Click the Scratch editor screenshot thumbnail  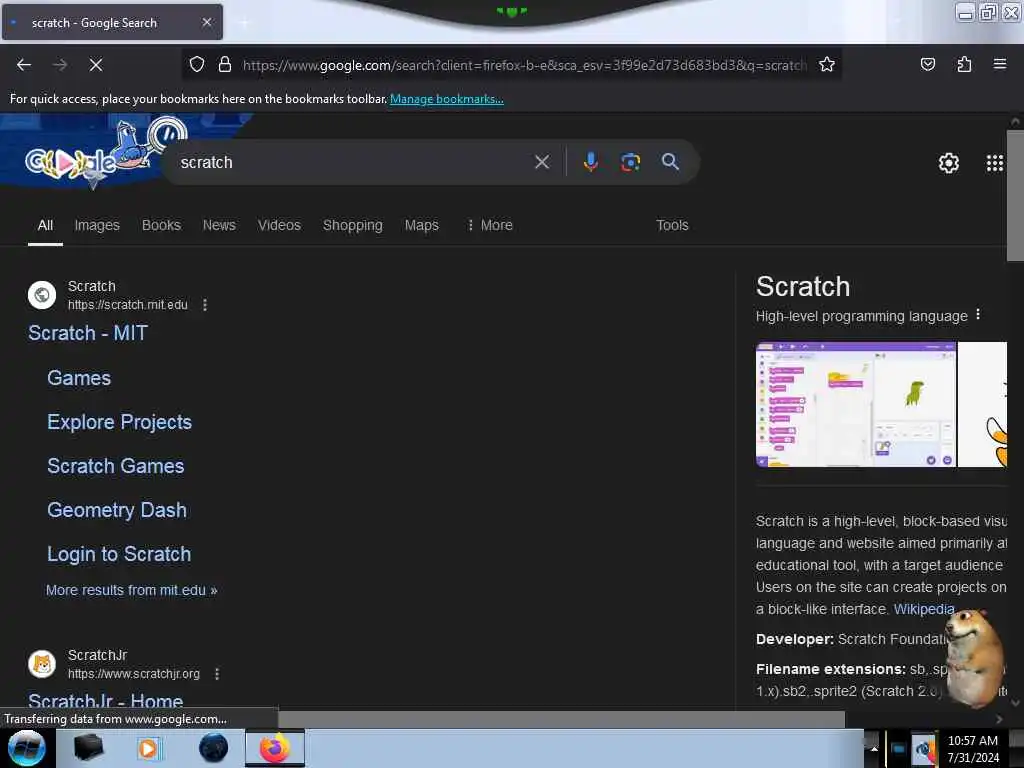click(856, 404)
